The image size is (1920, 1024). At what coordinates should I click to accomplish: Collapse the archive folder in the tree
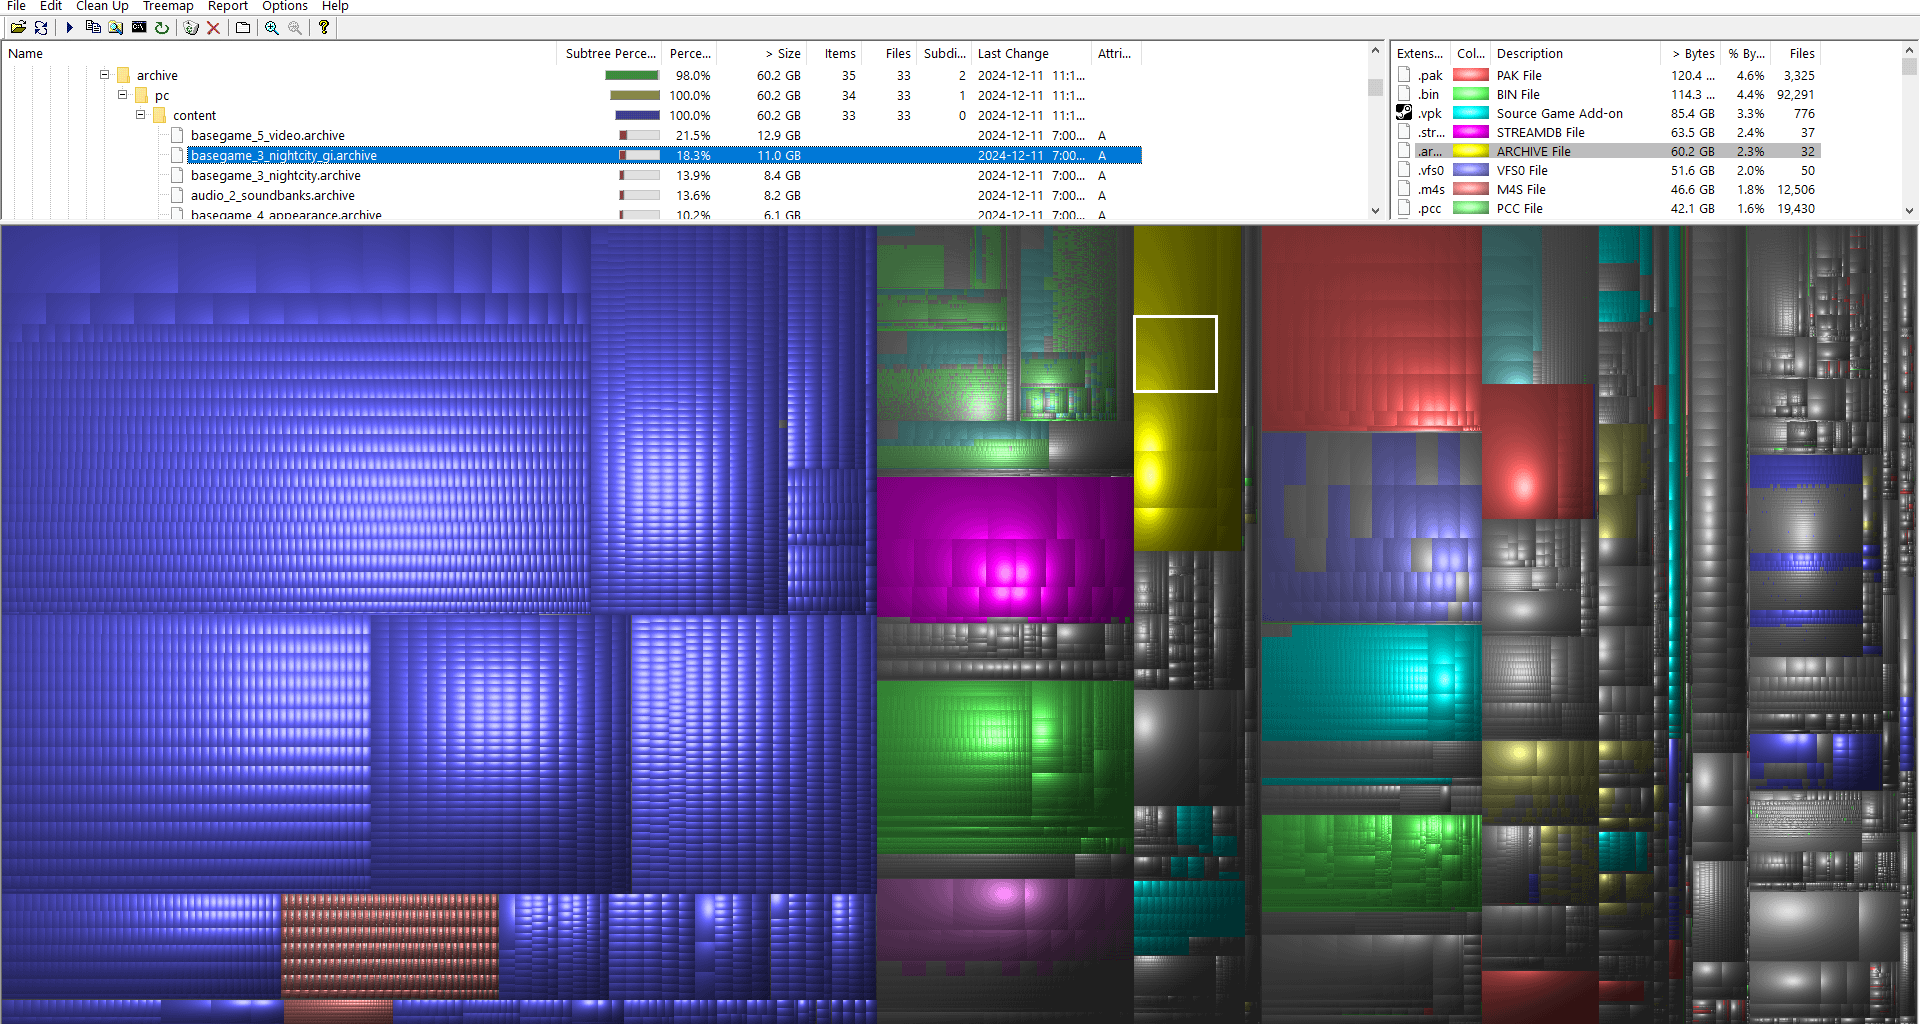coord(104,75)
